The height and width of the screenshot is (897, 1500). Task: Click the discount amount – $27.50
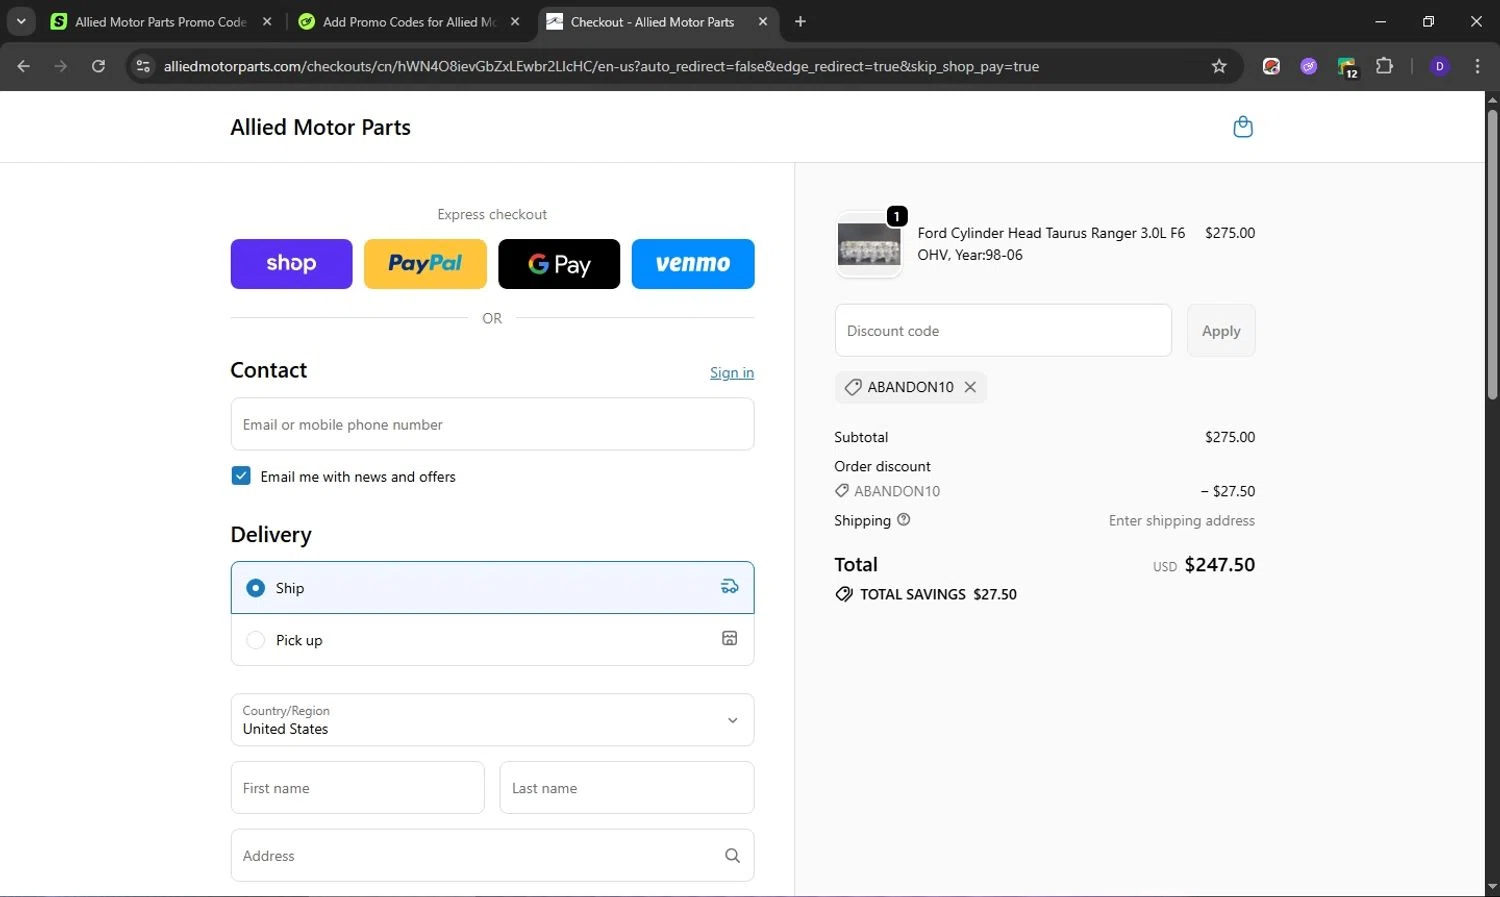tap(1227, 491)
